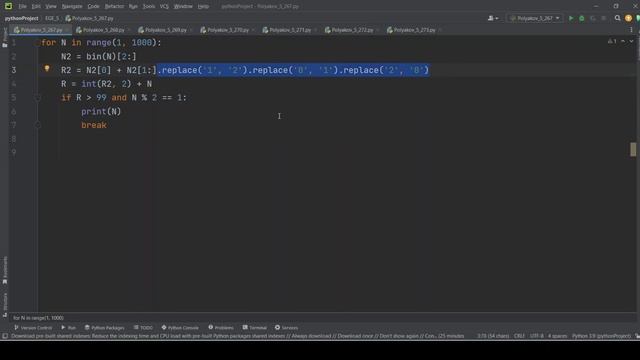Open the View menu
This screenshot has width=640, height=360.
(x=51, y=6)
